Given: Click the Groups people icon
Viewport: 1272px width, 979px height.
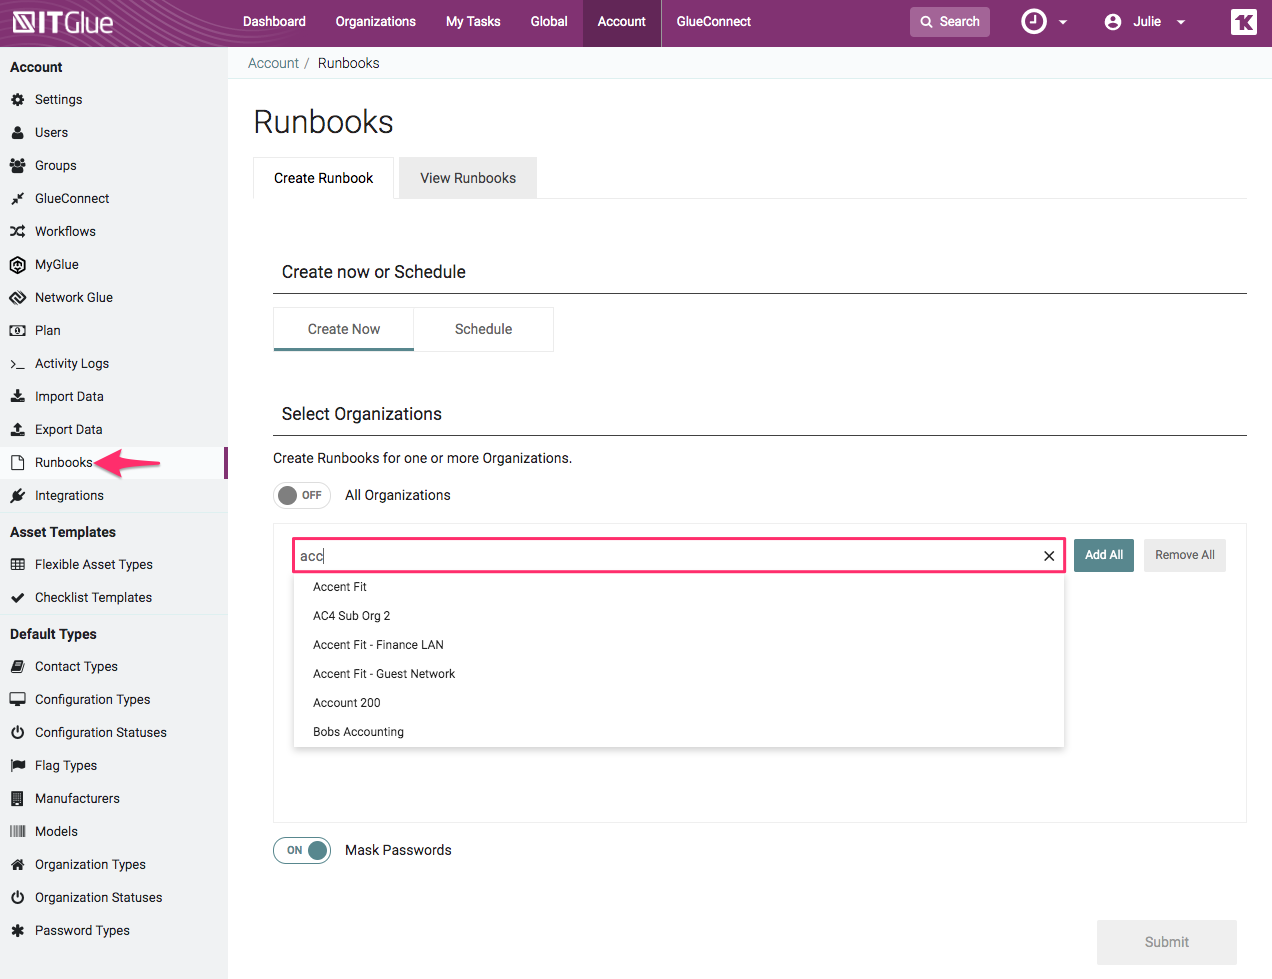Looking at the screenshot, I should 17,166.
